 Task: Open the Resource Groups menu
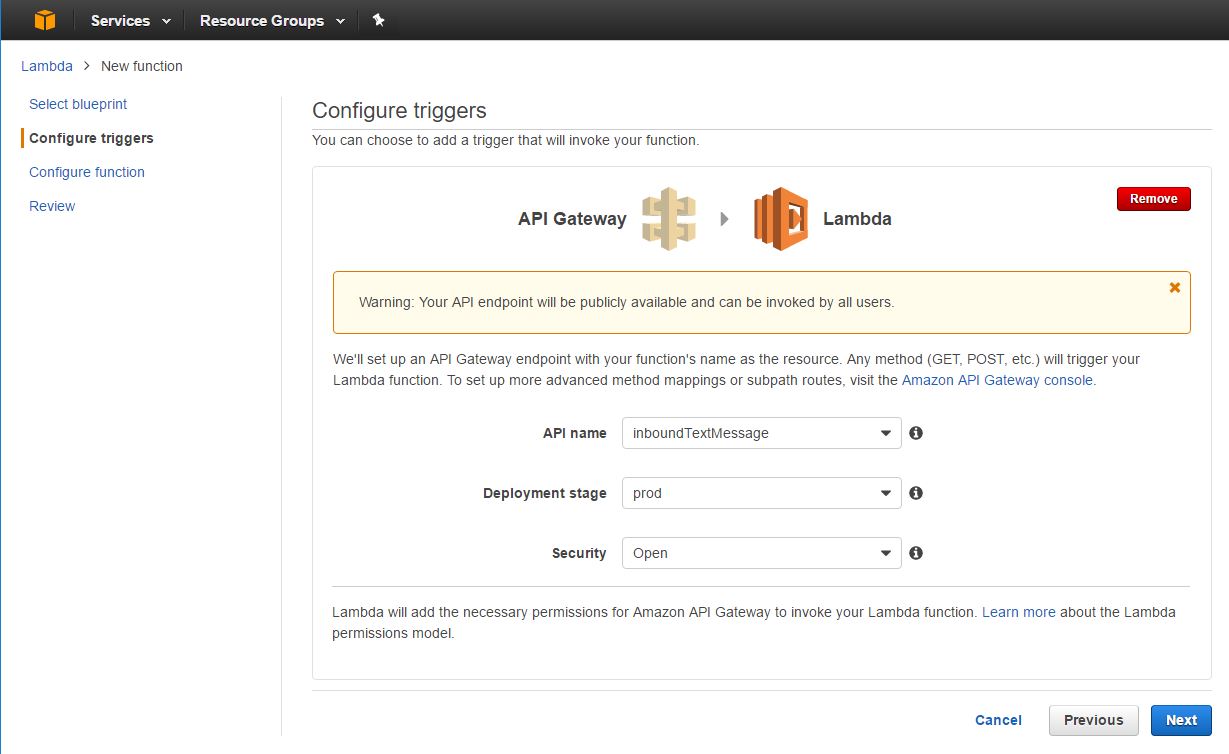pos(272,20)
